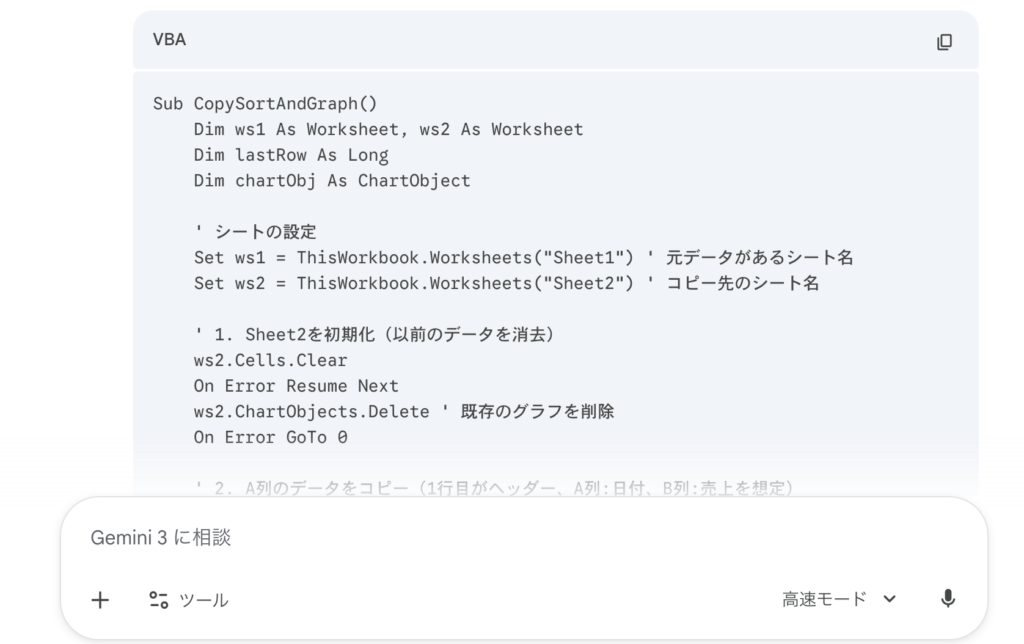Click the Dim chartObj As ChartObject line
Screen dimensions: 1024x644
tap(332, 181)
